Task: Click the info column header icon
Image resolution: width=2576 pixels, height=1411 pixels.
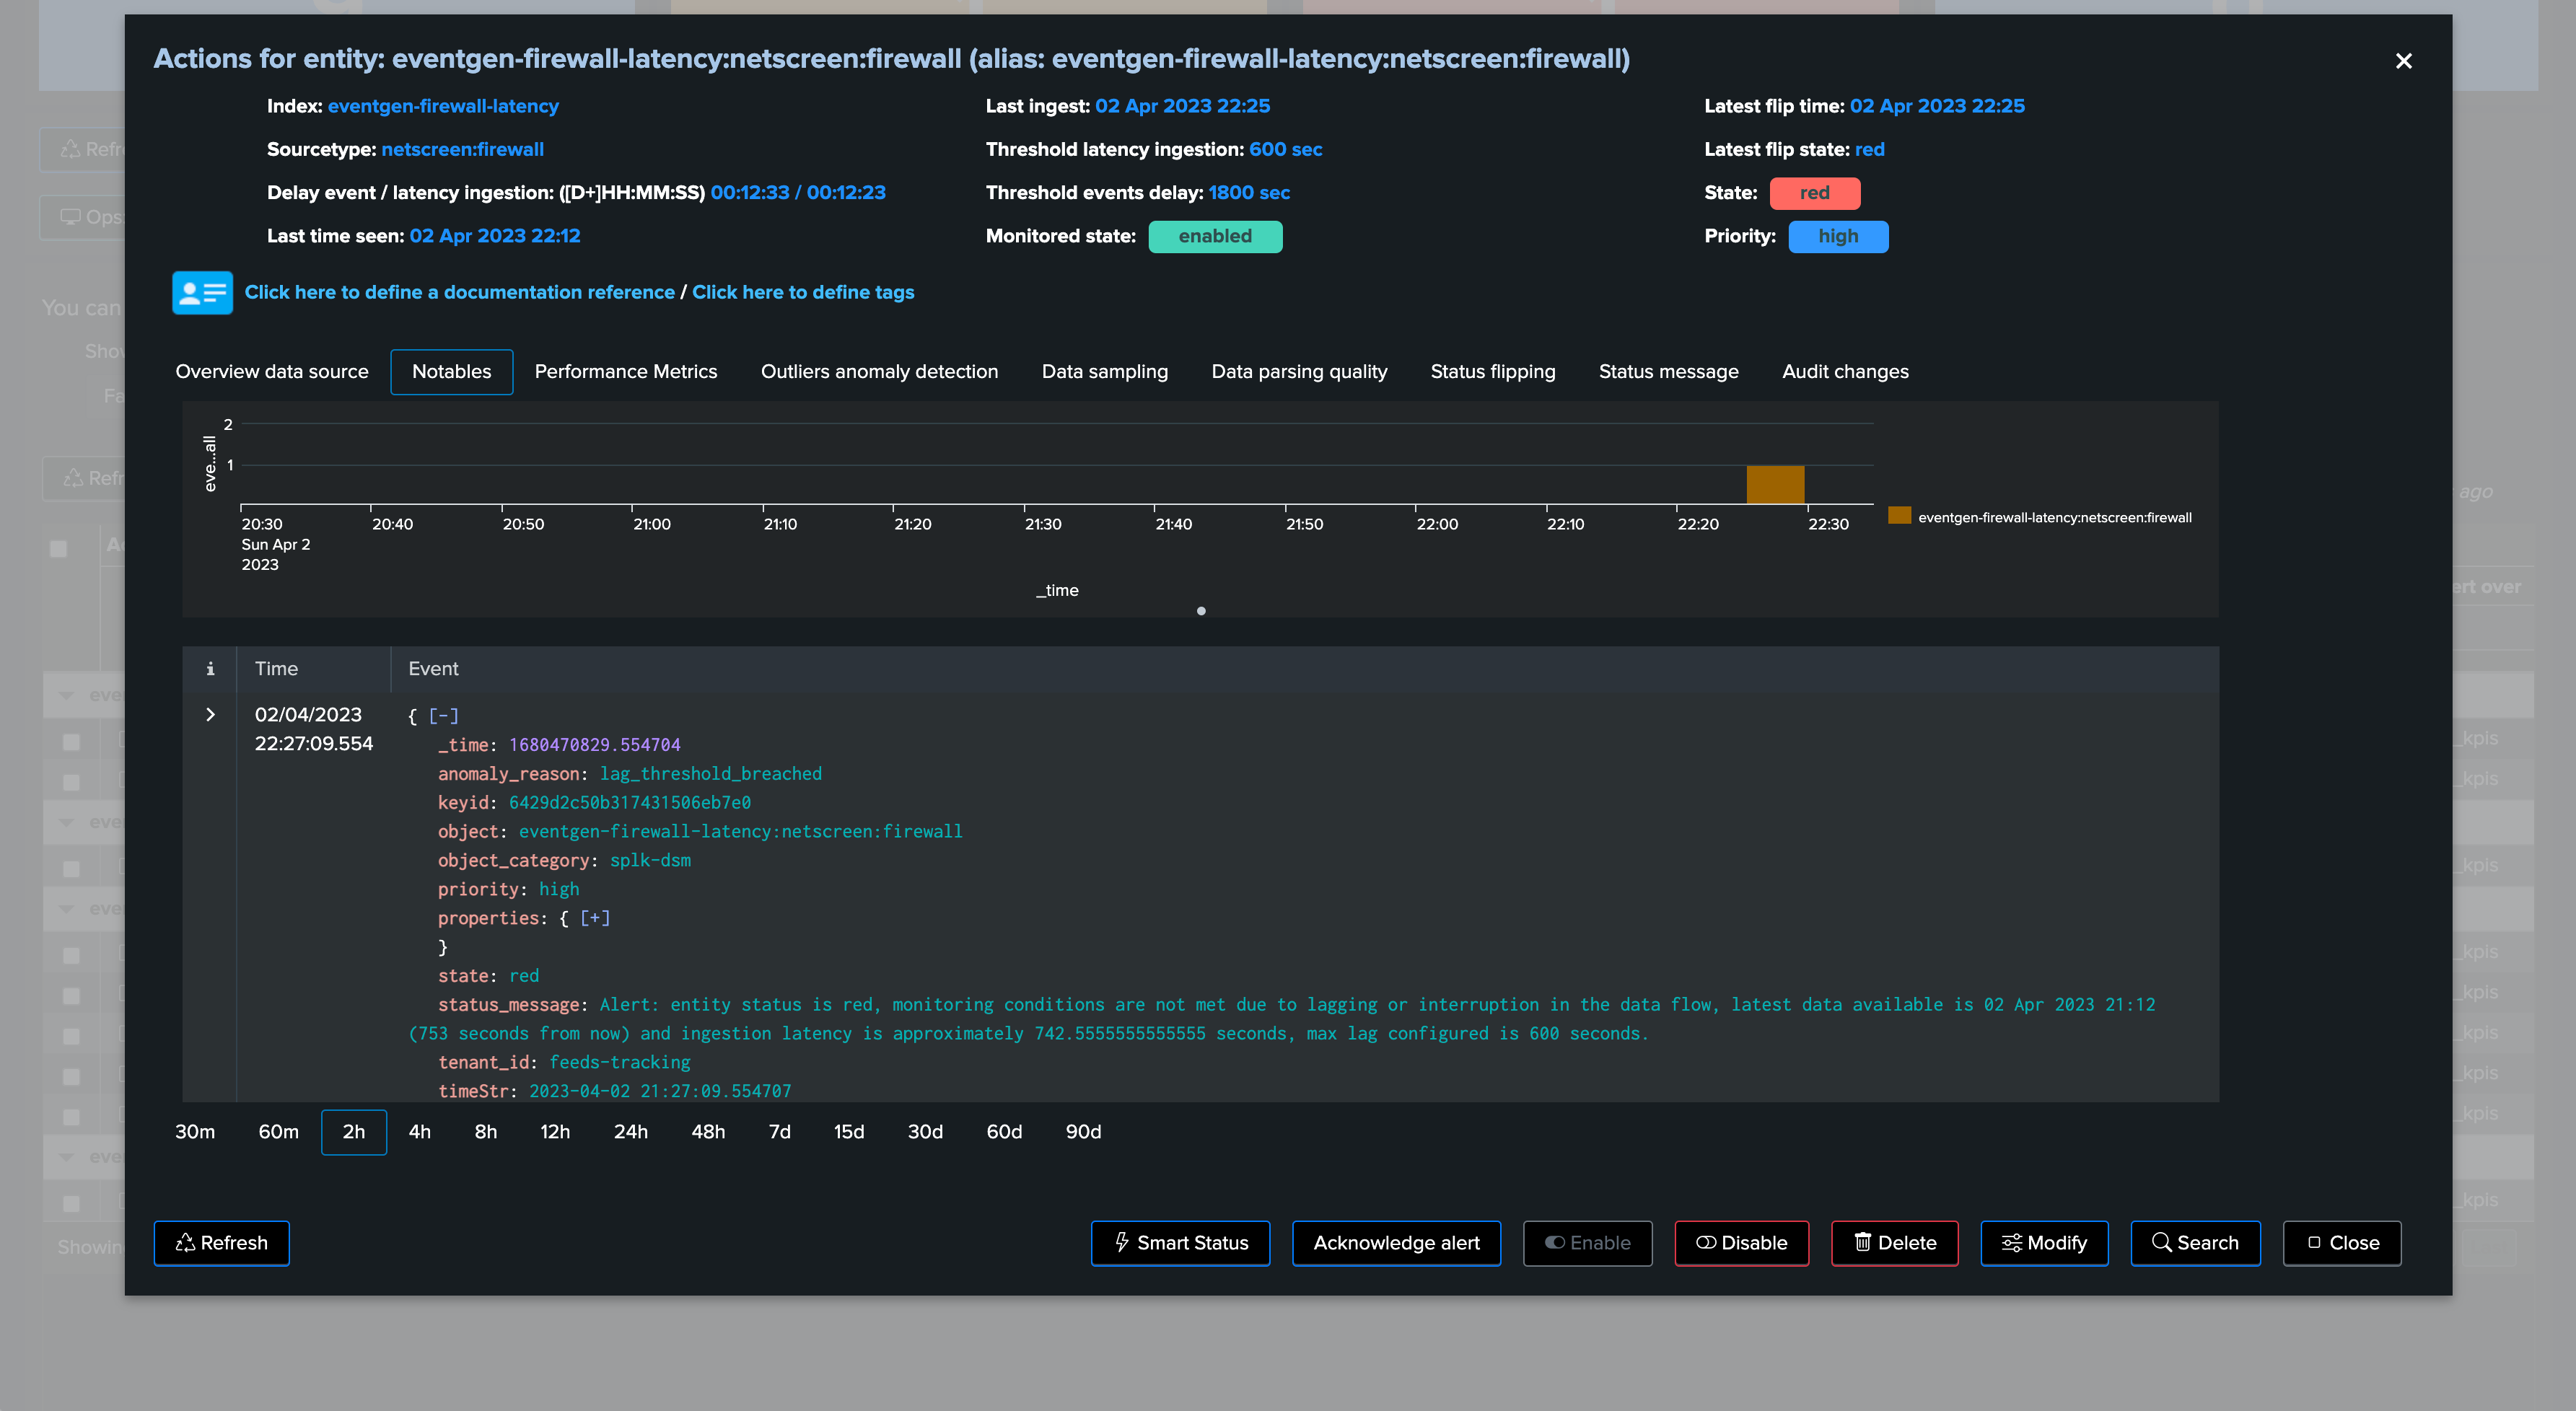Action: point(210,669)
